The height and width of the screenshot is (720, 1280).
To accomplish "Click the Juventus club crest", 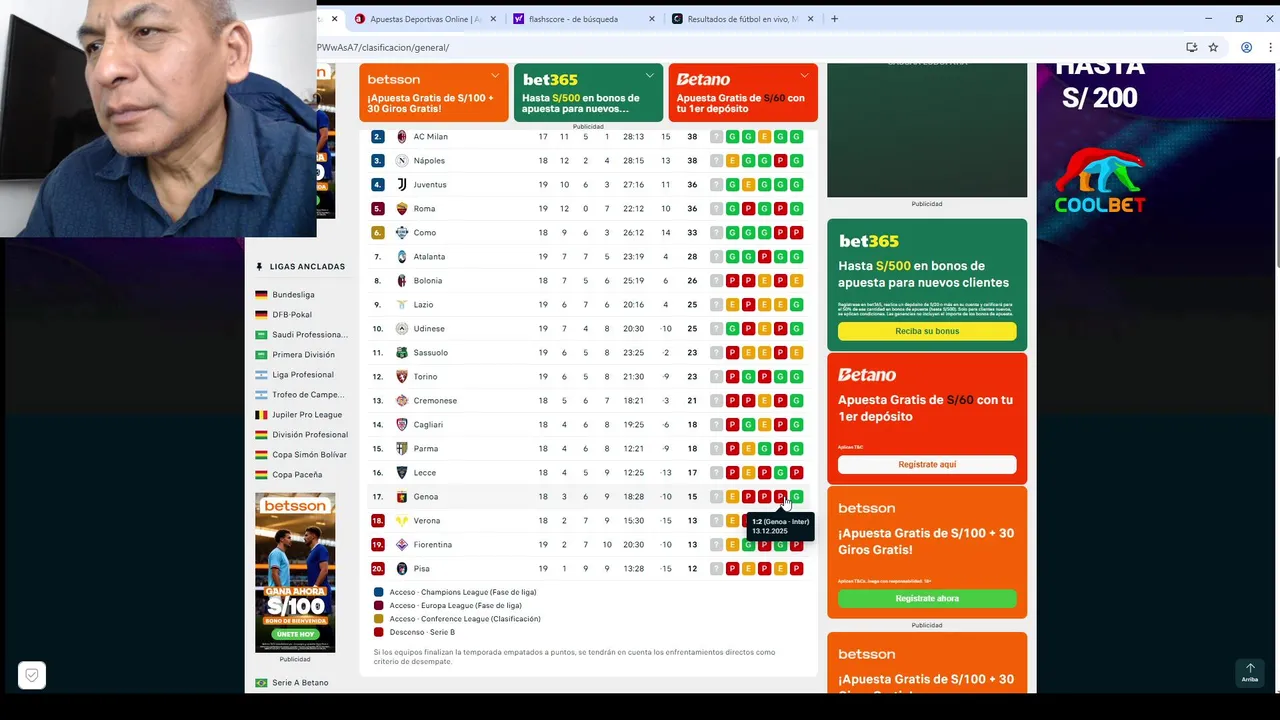I will (x=402, y=185).
